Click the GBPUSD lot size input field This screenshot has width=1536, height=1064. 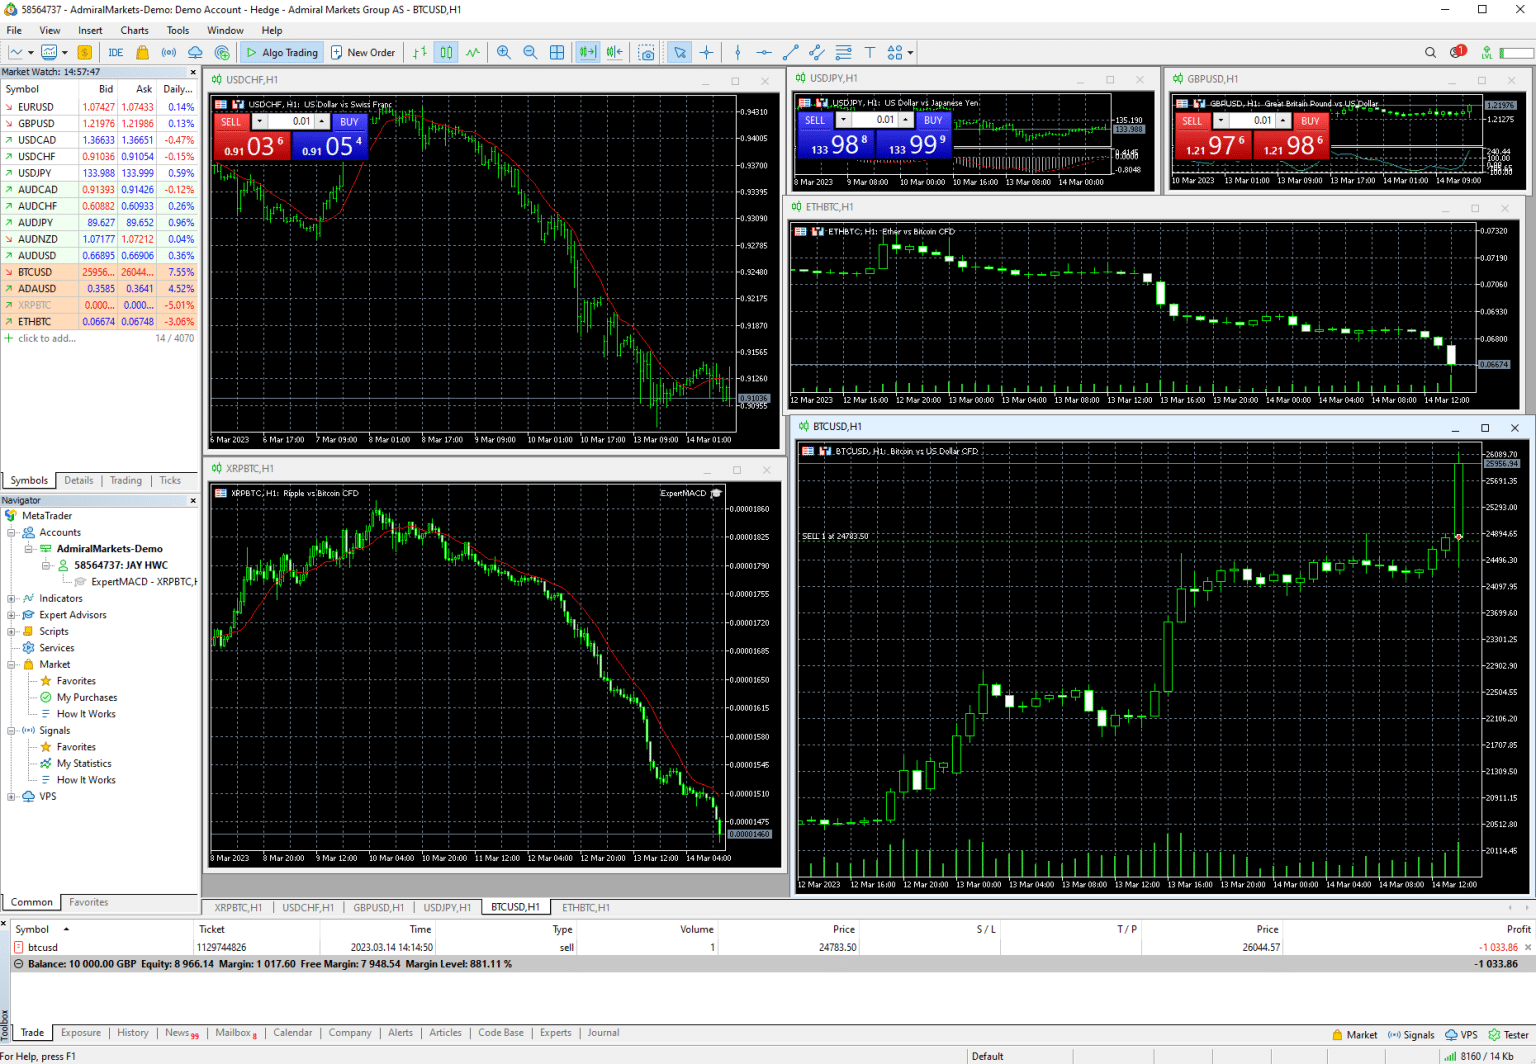[x=1253, y=121]
